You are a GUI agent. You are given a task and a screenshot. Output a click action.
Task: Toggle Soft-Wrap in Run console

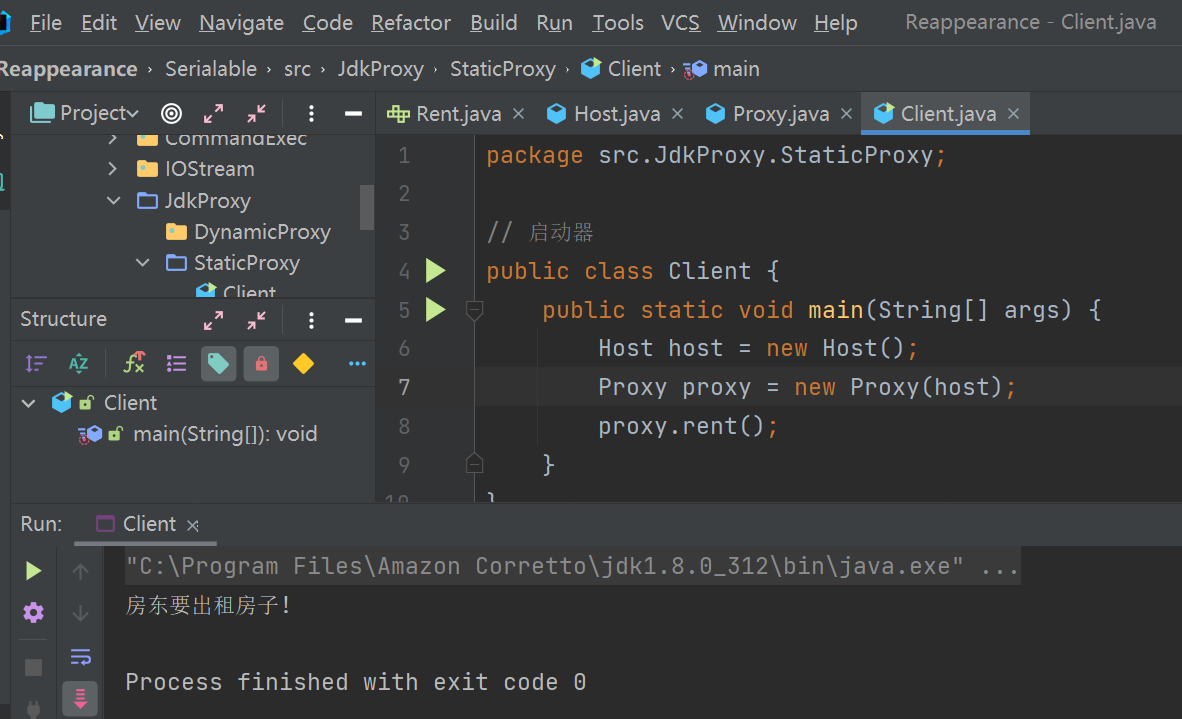click(80, 656)
